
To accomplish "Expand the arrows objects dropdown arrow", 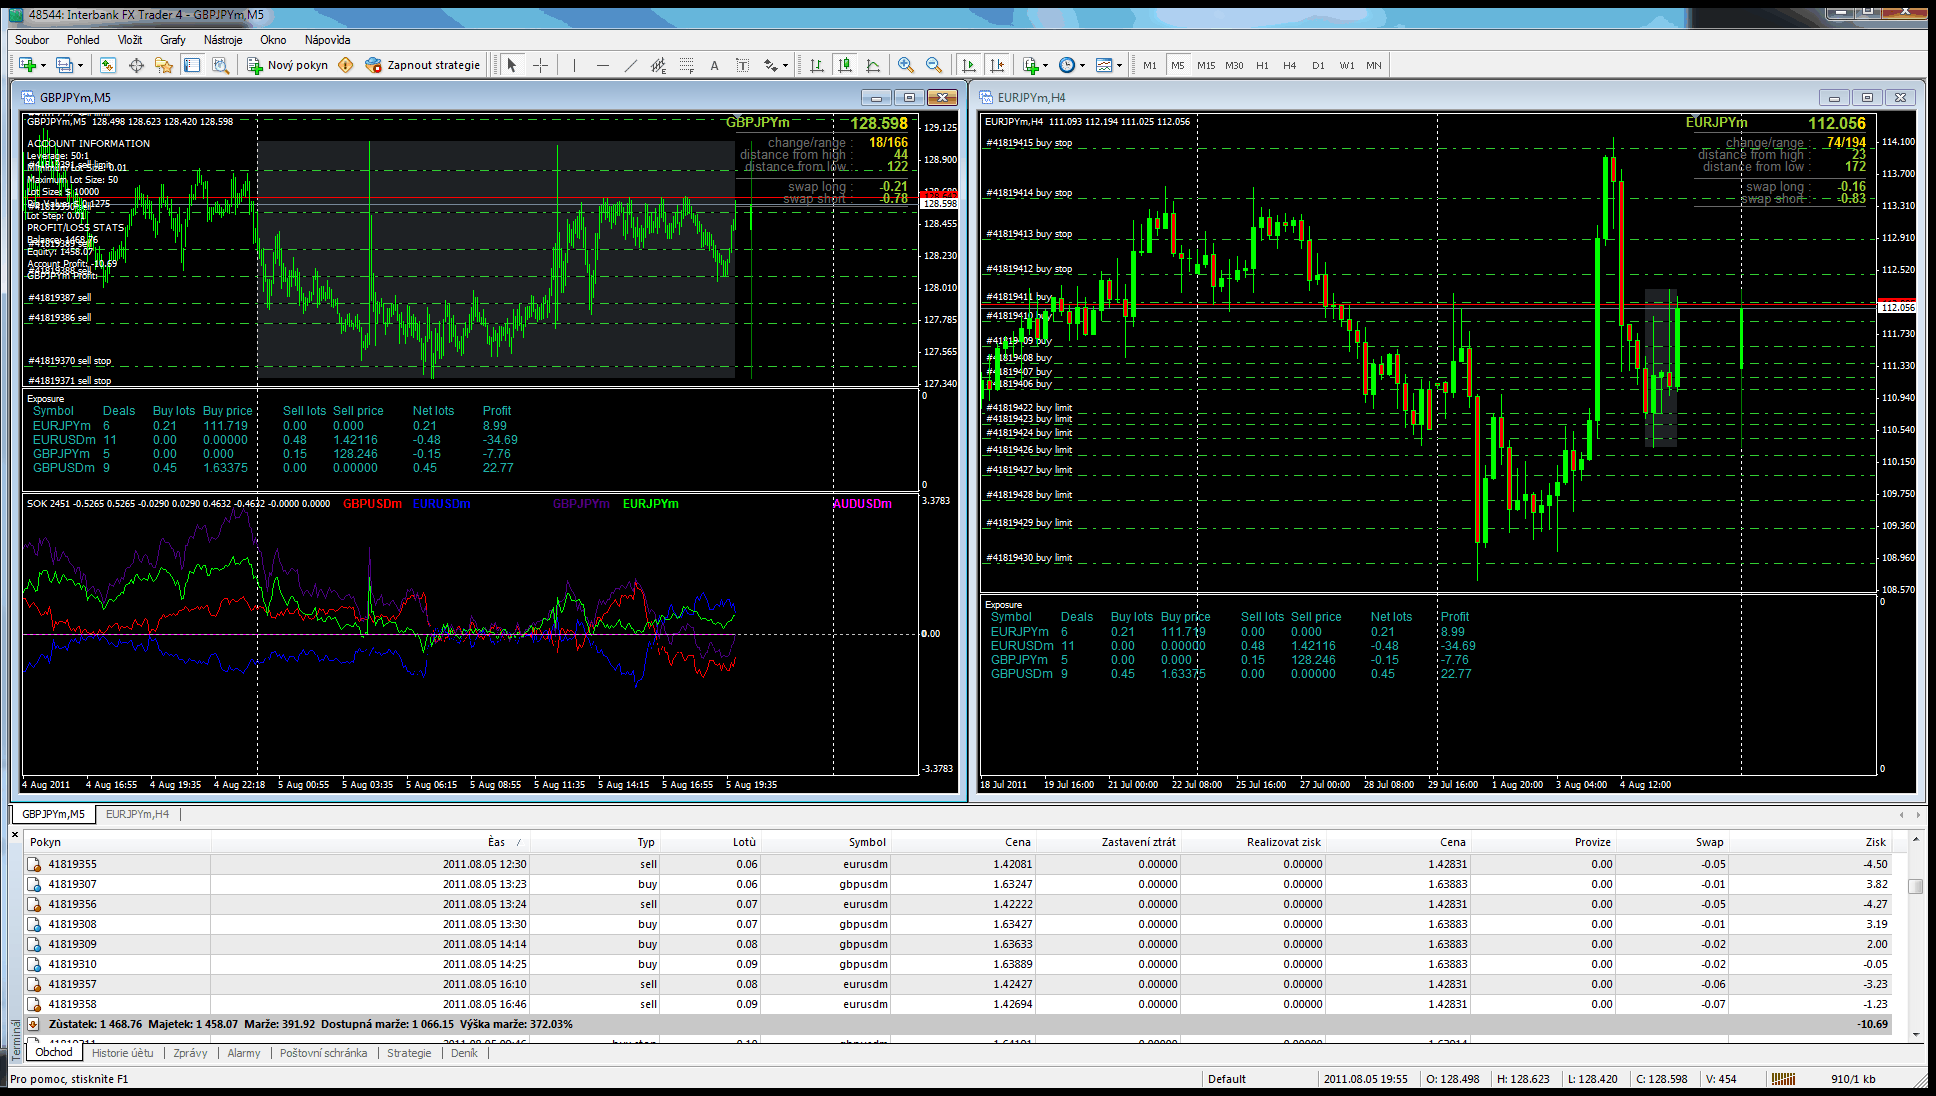I will 785,66.
